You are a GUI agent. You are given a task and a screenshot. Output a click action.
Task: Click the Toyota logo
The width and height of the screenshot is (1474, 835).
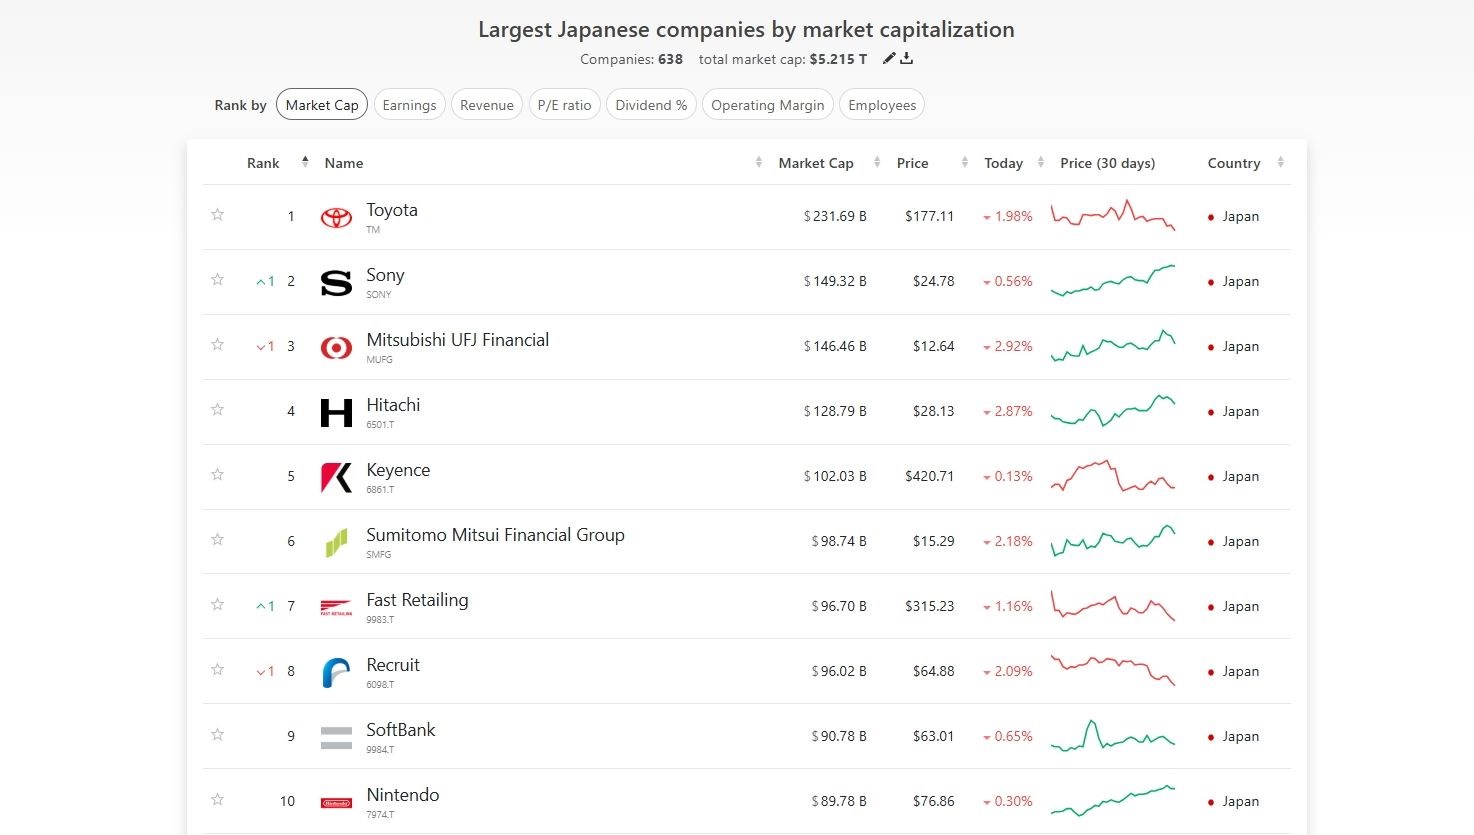coord(336,217)
